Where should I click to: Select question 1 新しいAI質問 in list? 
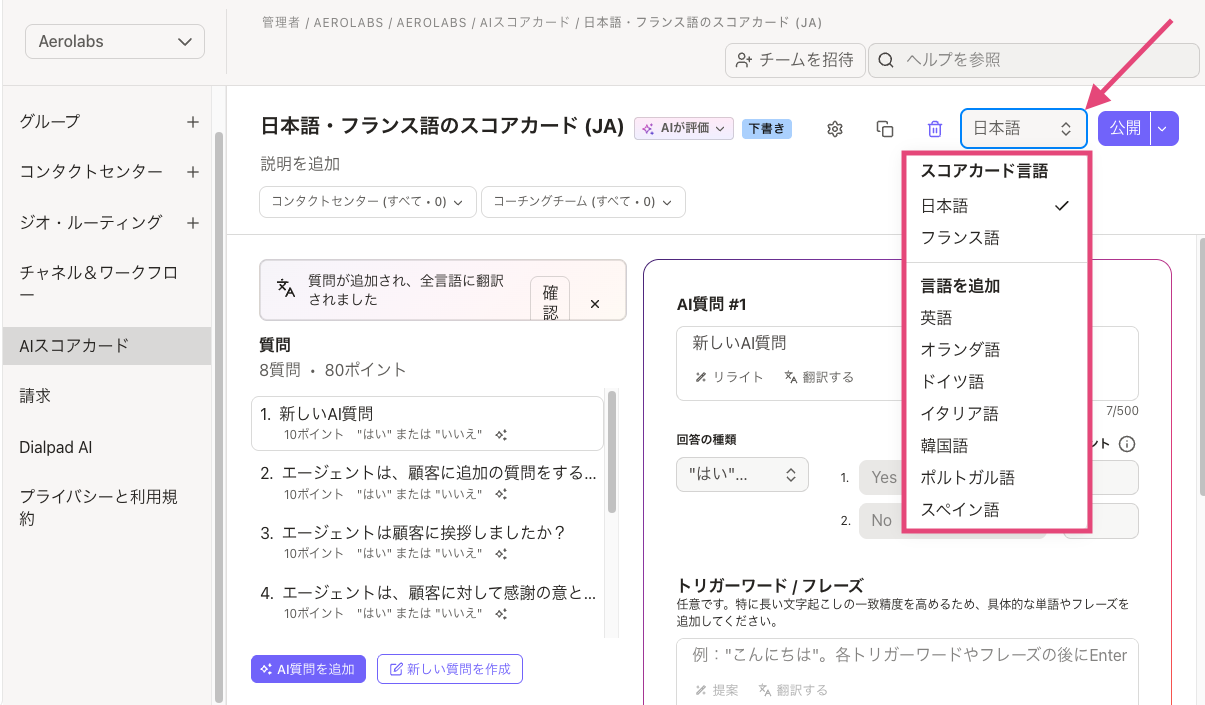tap(427, 423)
